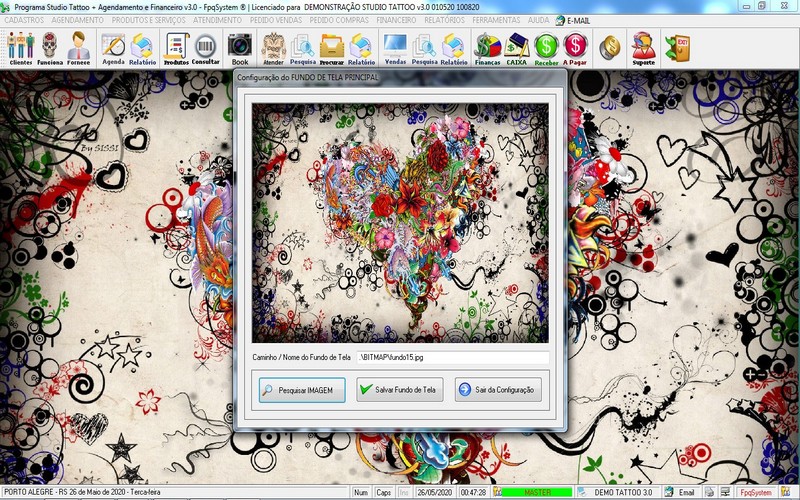800x500 pixels.
Task: Open the Produtos list icon
Action: tap(176, 48)
